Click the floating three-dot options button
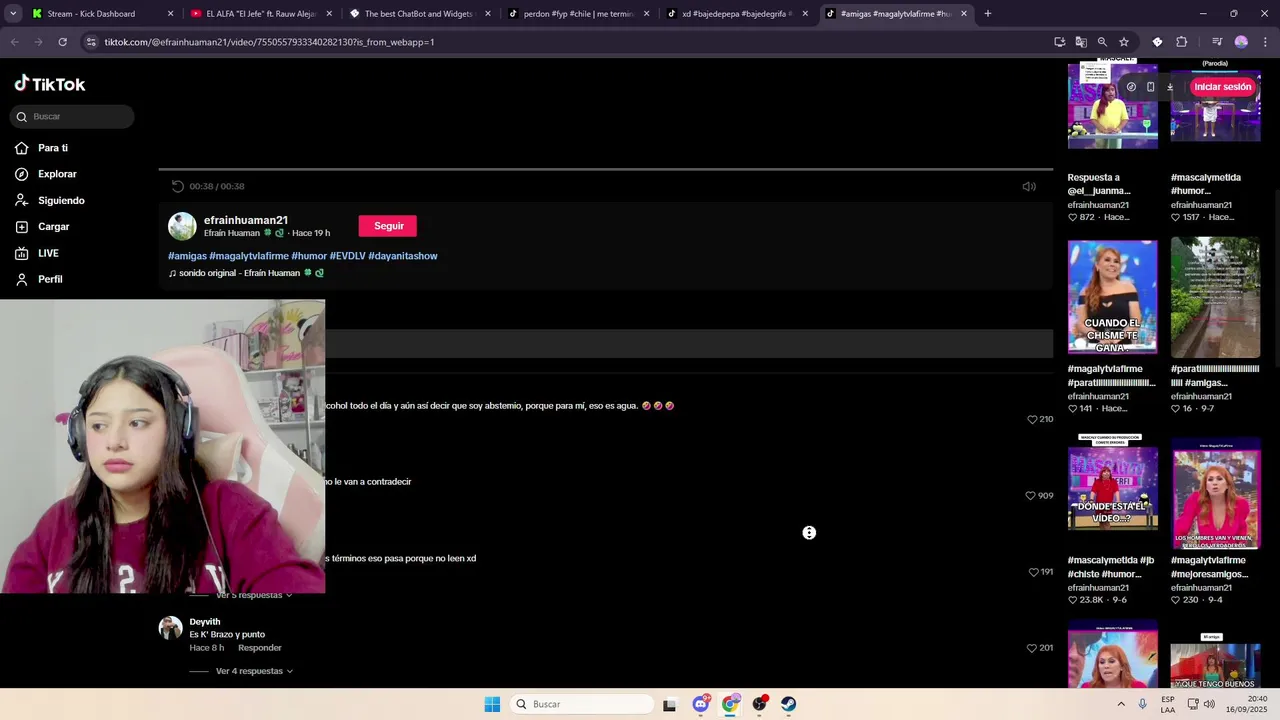 [x=809, y=533]
